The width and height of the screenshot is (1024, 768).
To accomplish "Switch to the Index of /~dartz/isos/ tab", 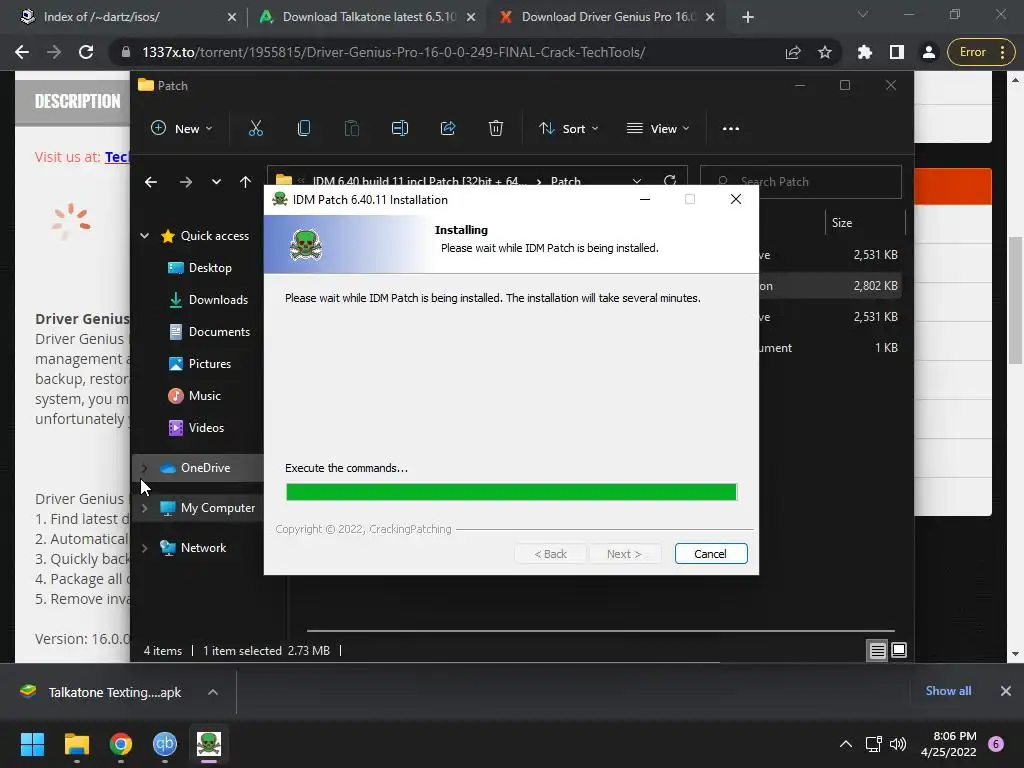I will click(129, 17).
